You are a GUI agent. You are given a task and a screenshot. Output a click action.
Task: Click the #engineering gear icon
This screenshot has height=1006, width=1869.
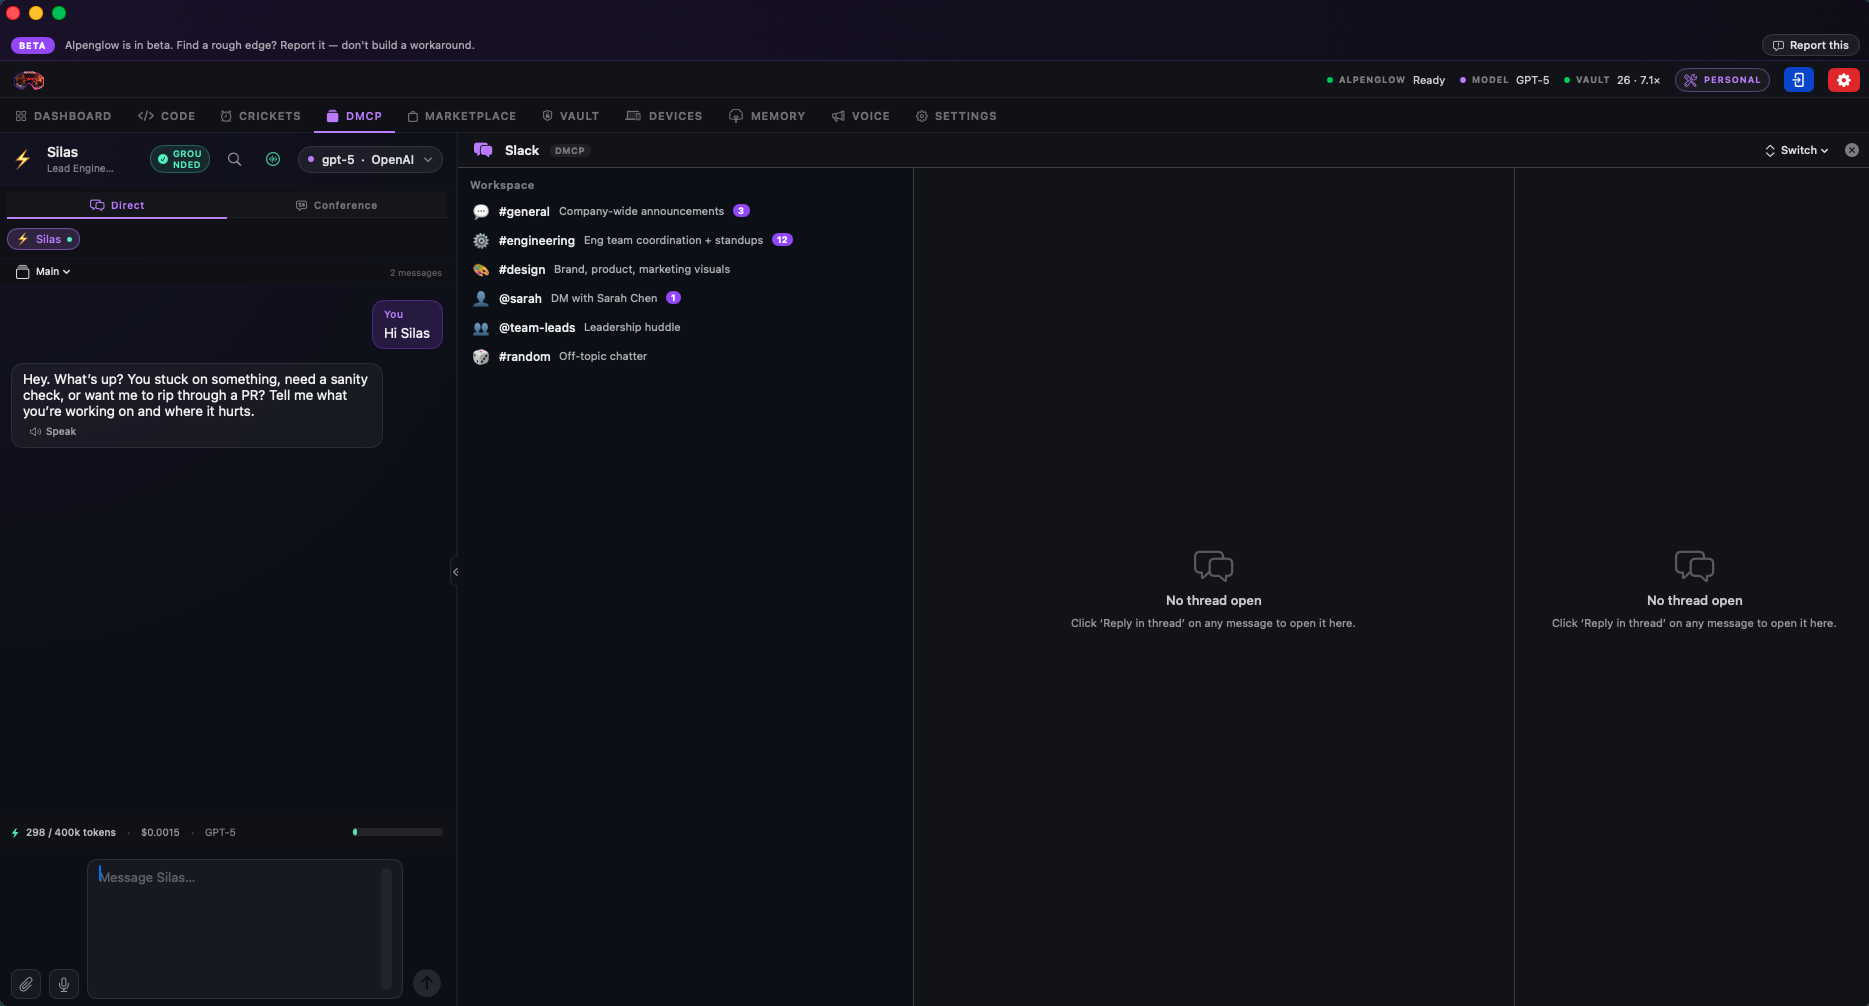[x=481, y=241]
